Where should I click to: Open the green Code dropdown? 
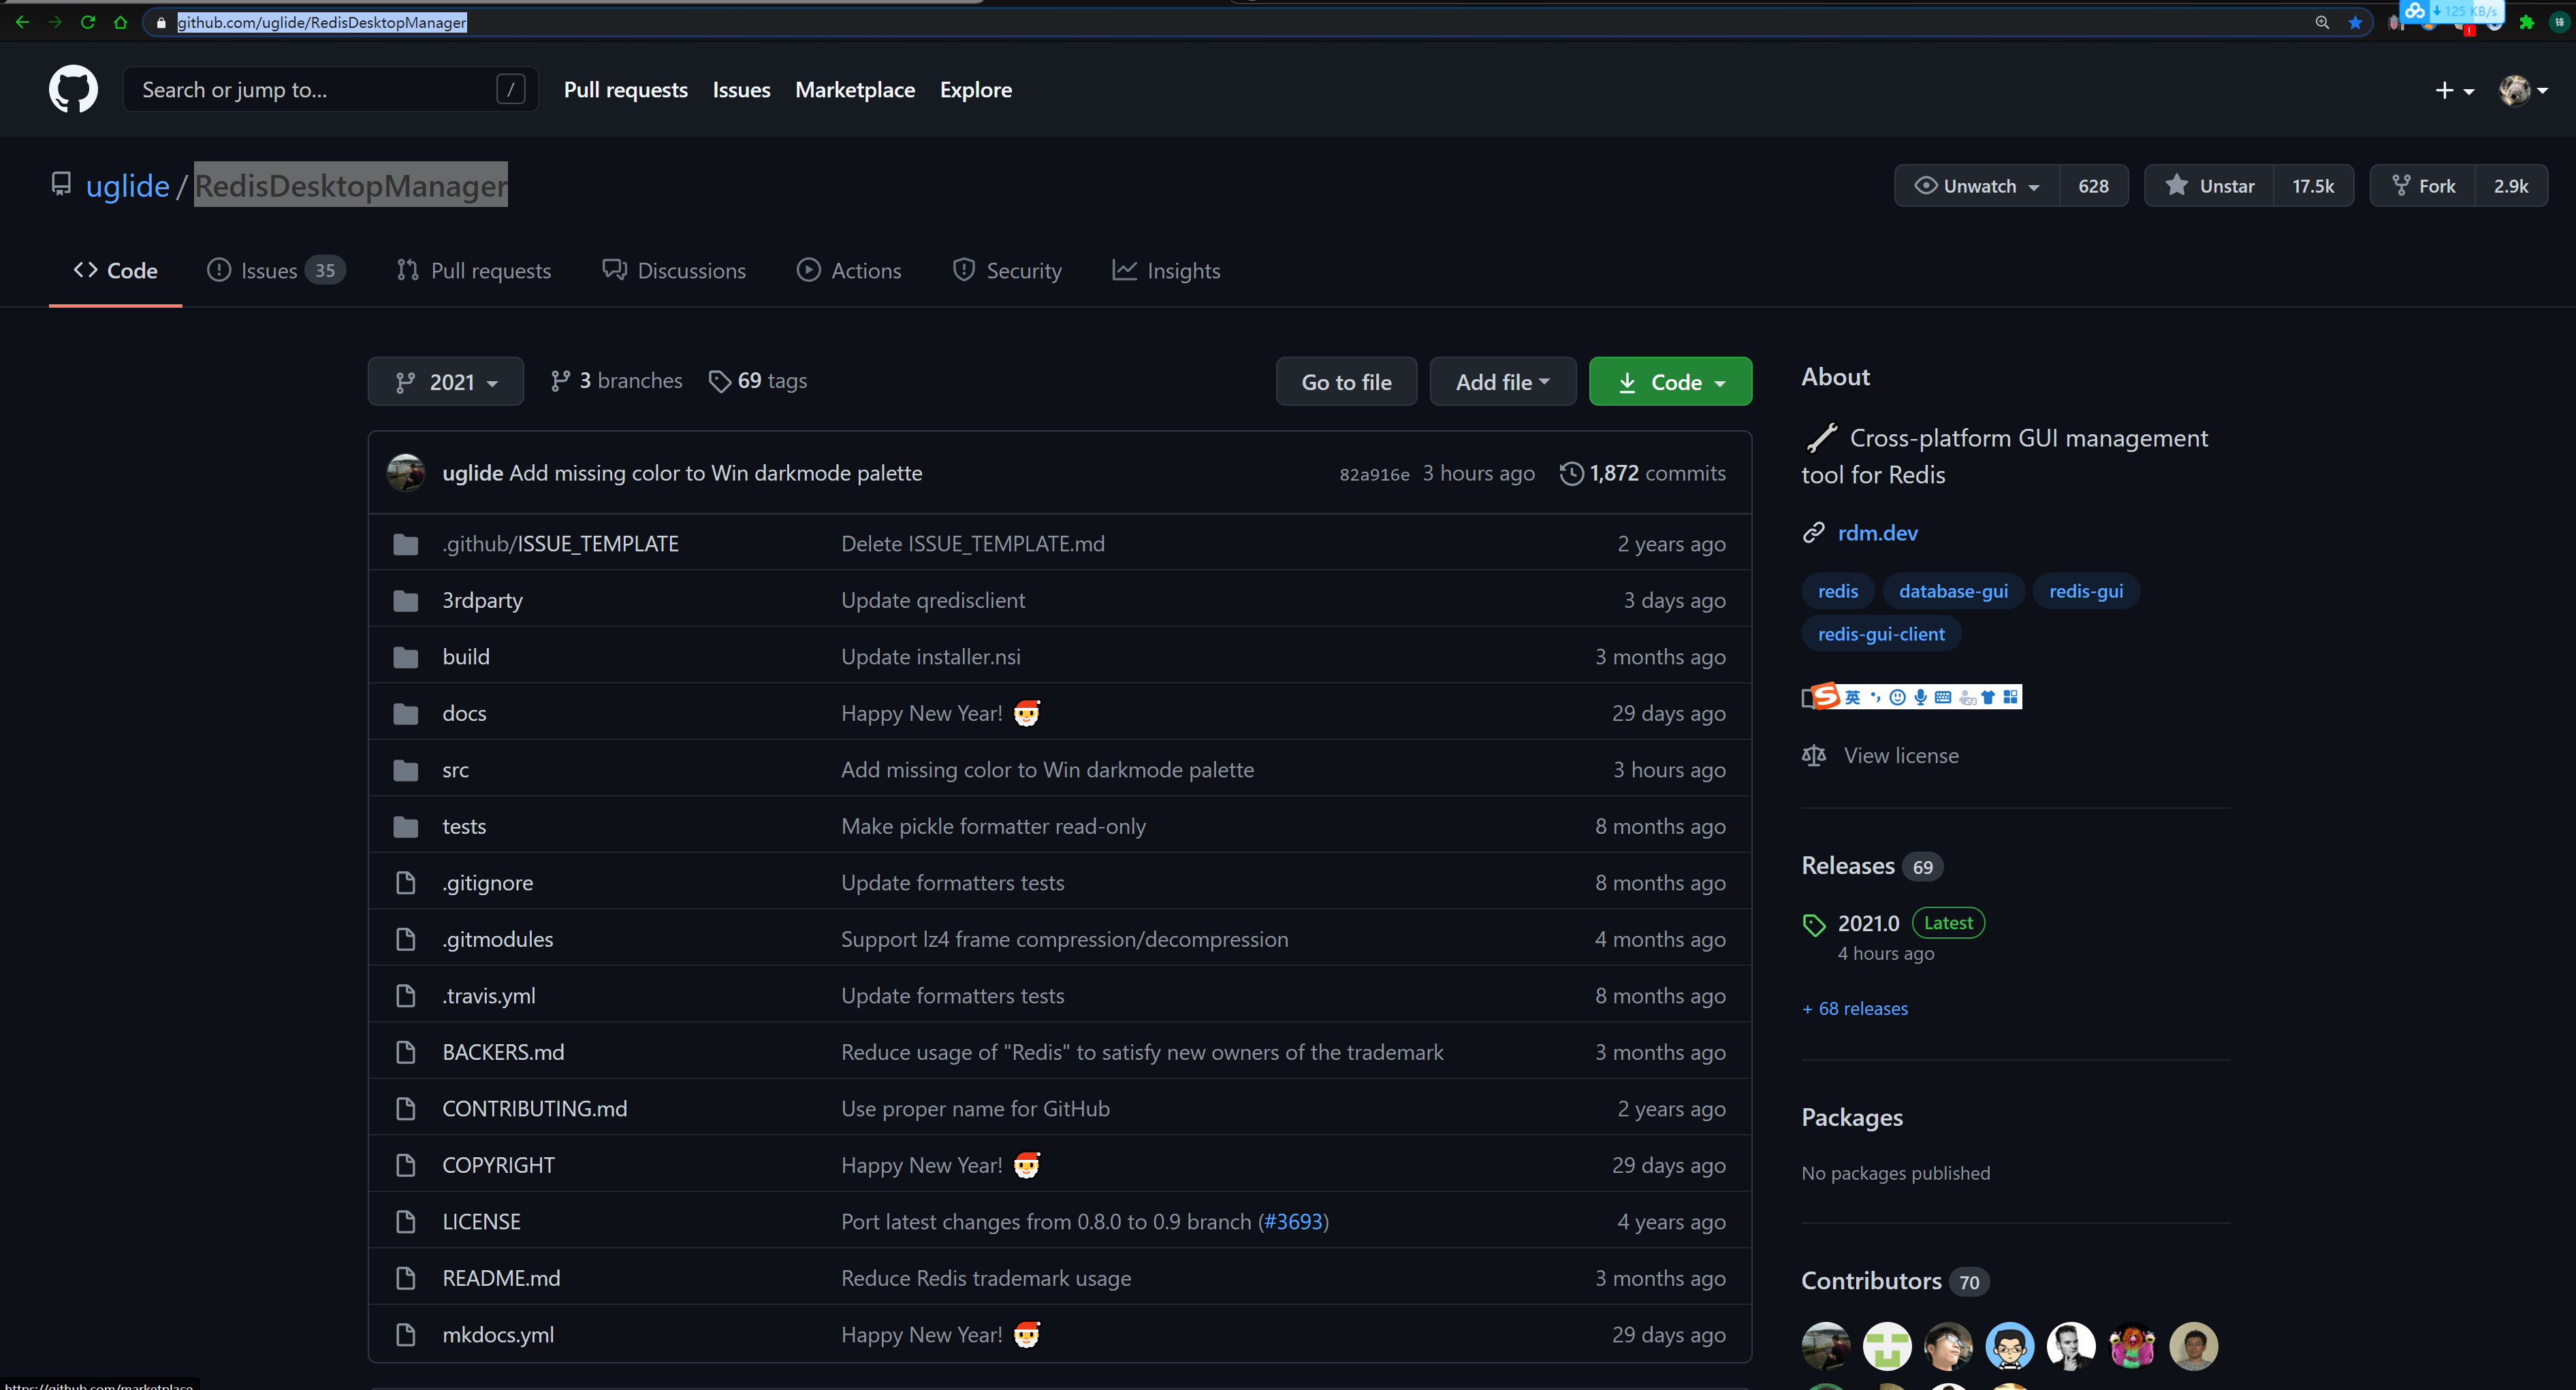pyautogui.click(x=1670, y=382)
